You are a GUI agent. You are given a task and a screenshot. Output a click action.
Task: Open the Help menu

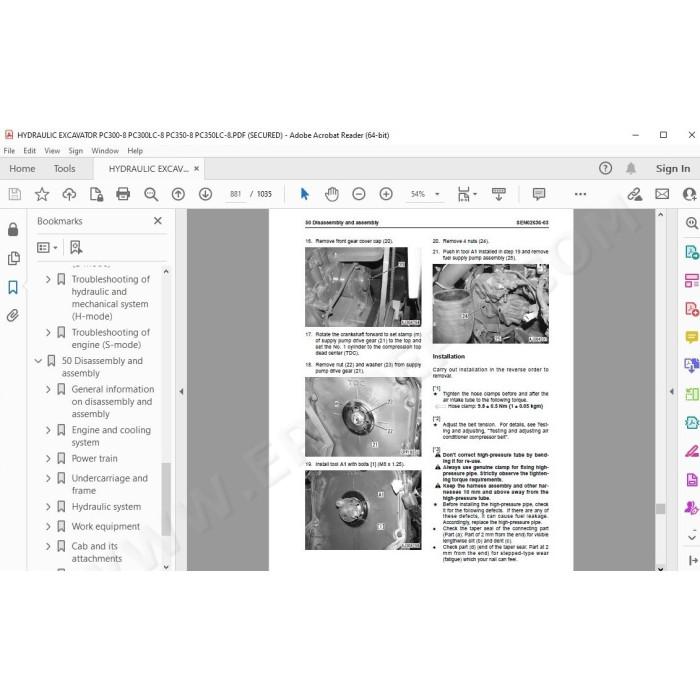point(135,151)
